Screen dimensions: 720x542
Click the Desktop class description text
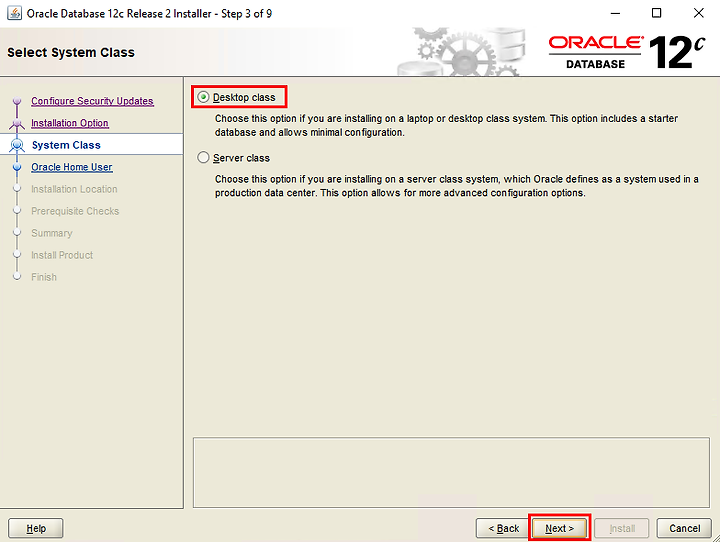tap(446, 125)
